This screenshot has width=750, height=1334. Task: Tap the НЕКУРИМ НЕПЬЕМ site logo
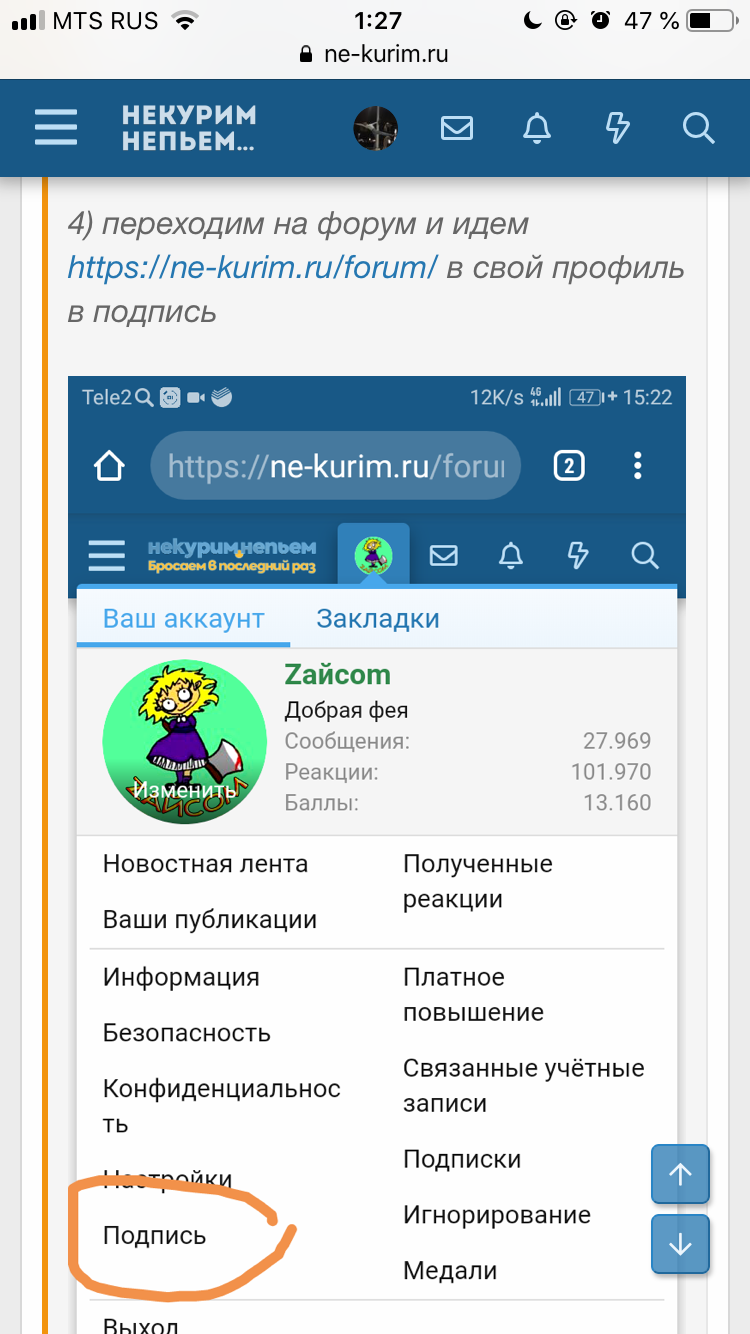[189, 128]
